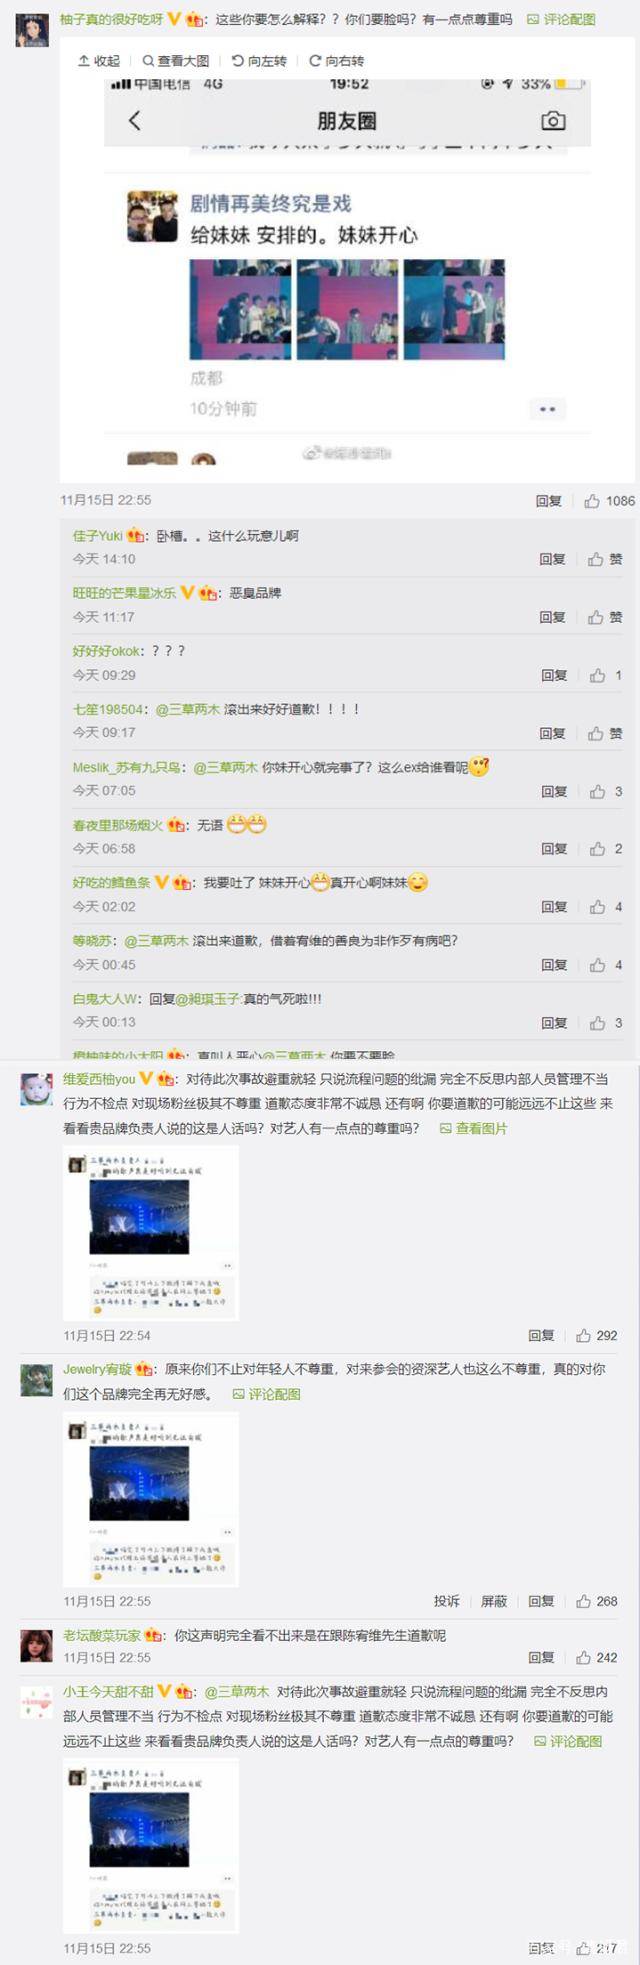The height and width of the screenshot is (1965, 640).
Task: Rotate image right with 向右转
Action: (x=337, y=61)
